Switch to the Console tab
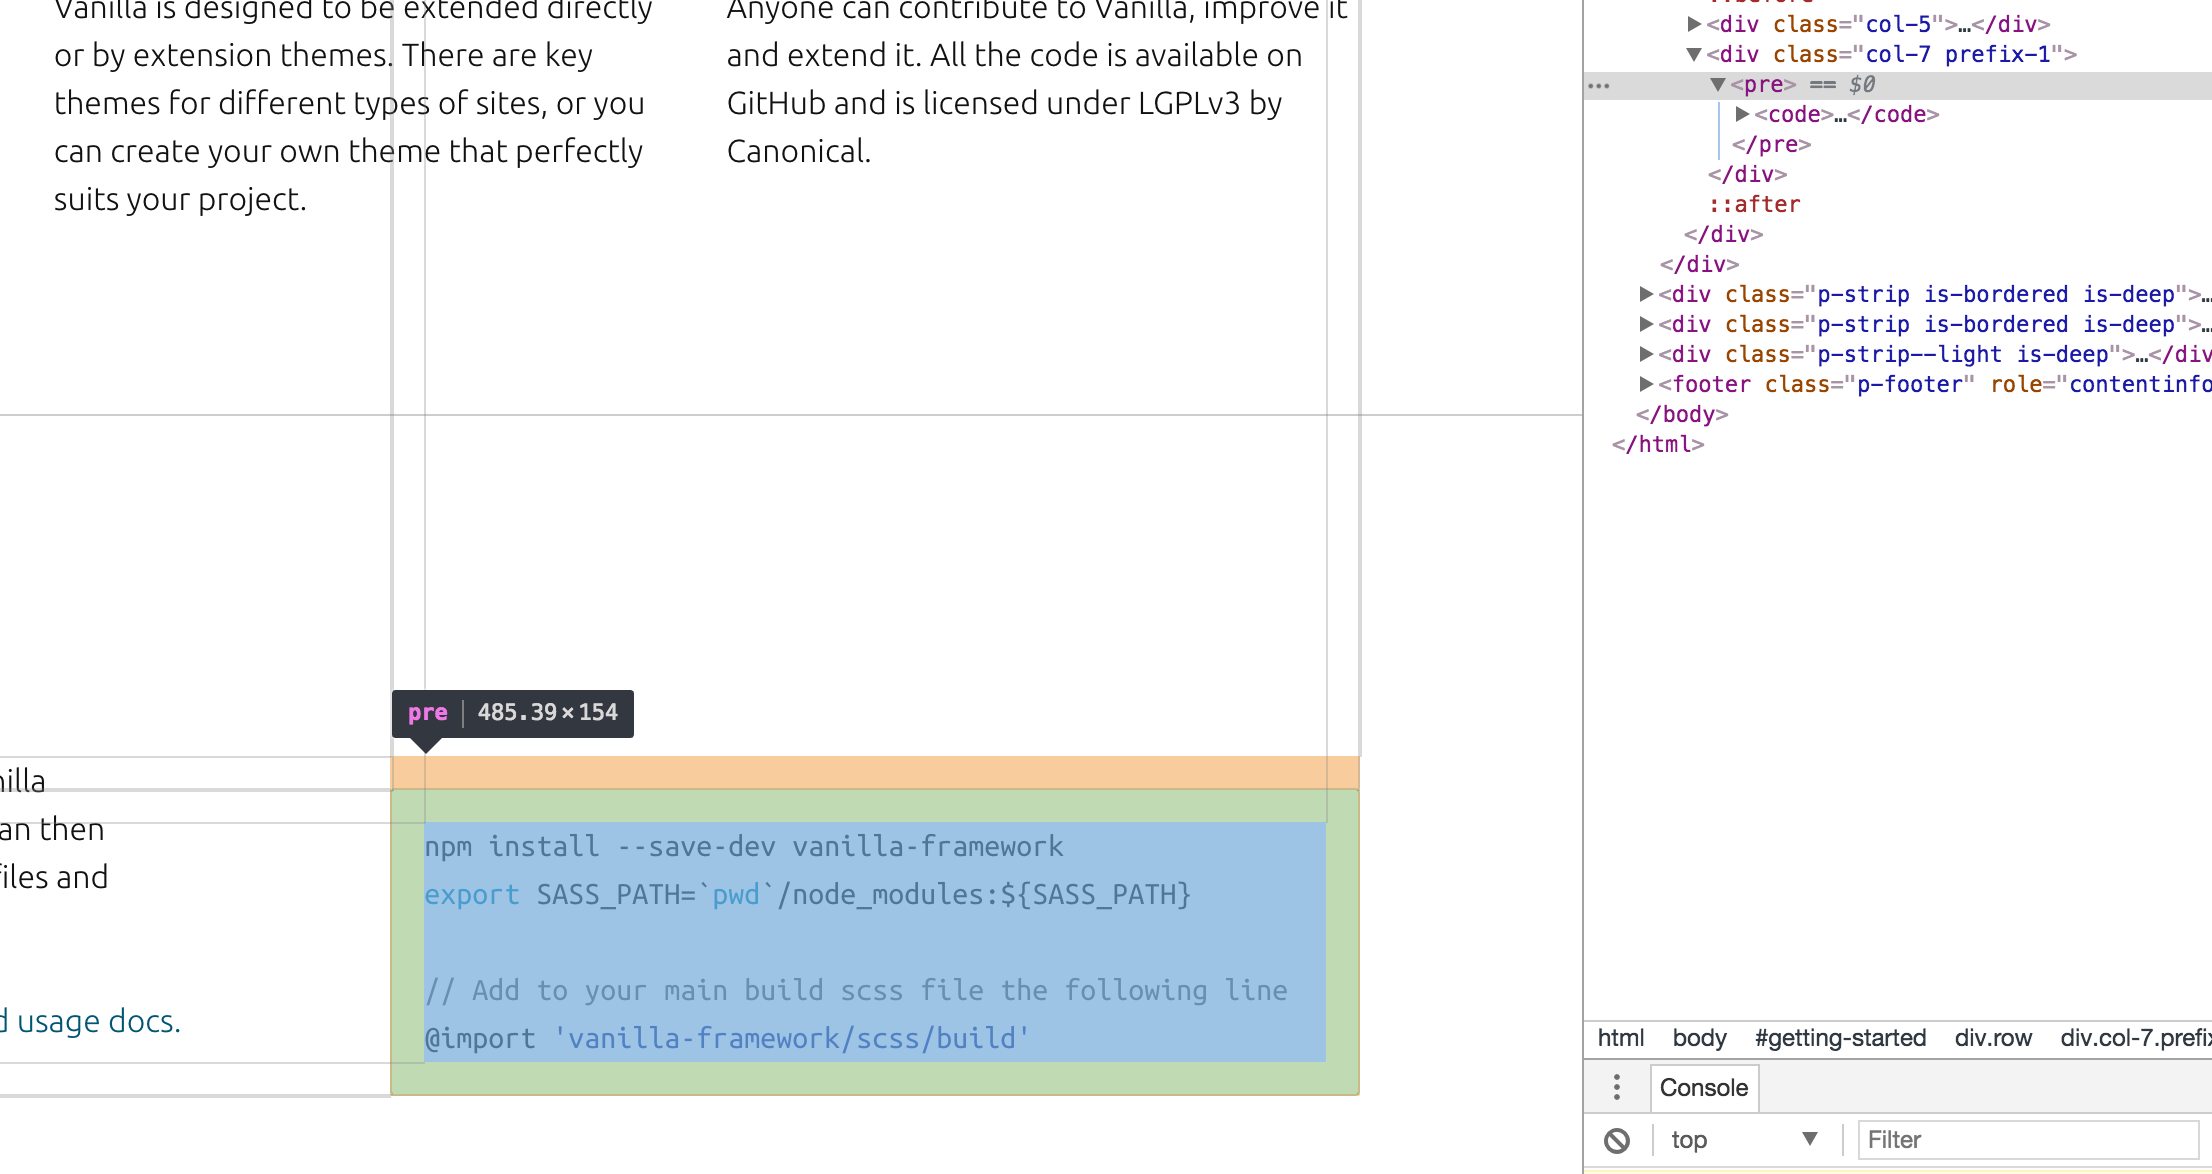Viewport: 2212px width, 1174px height. tap(1704, 1087)
